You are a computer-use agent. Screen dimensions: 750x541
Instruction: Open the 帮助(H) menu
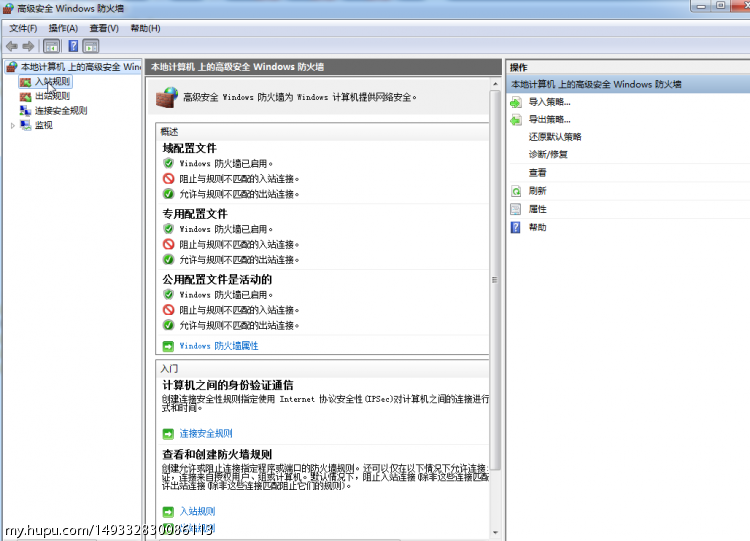pos(145,28)
